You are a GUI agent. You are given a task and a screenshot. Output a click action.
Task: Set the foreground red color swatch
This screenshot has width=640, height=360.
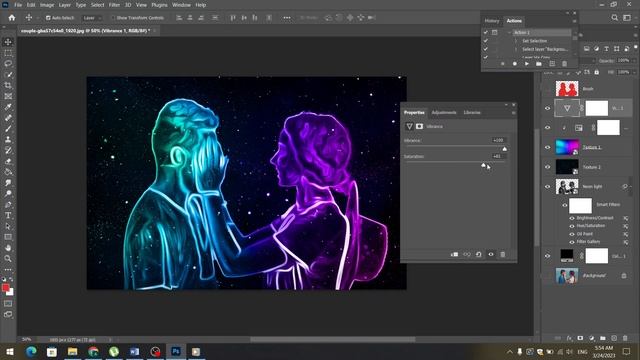[5, 288]
